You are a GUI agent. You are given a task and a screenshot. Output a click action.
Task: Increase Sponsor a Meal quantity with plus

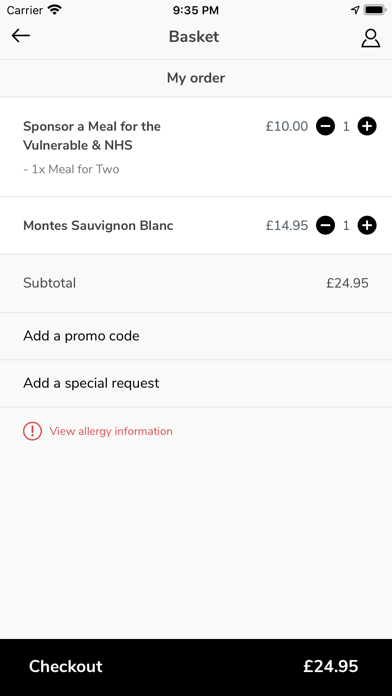[367, 127]
